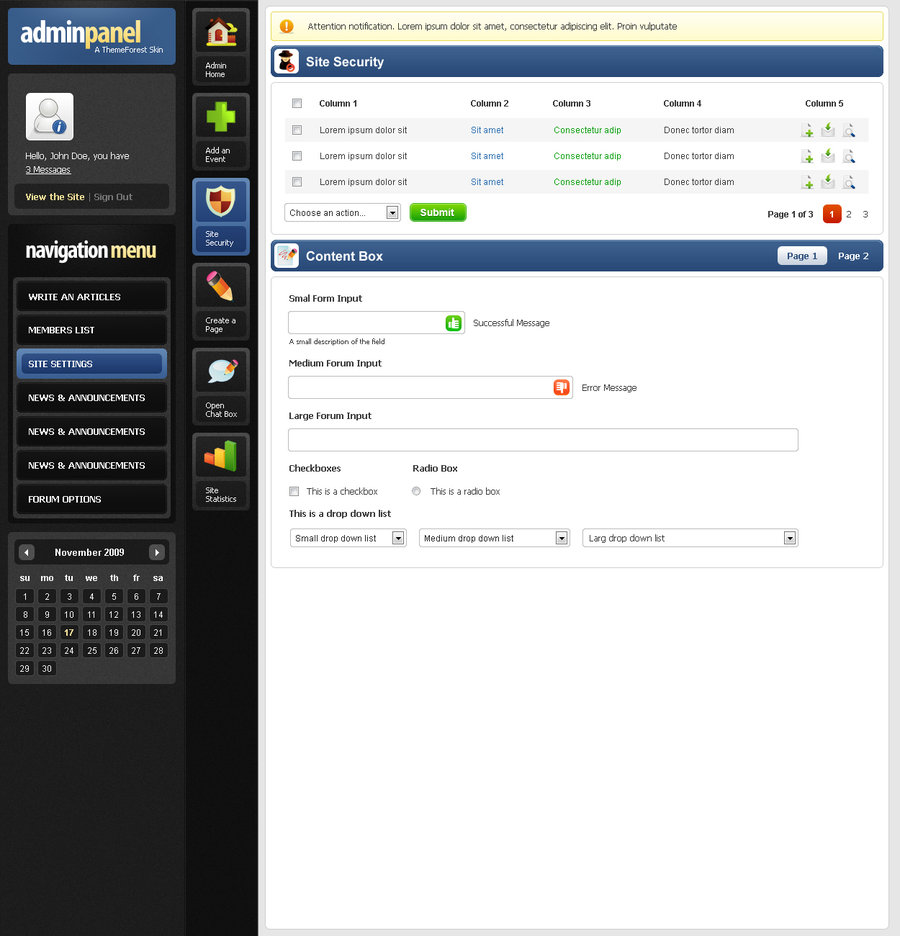The image size is (900, 936).
Task: Click the magnifier icon in first table row
Action: pos(848,130)
